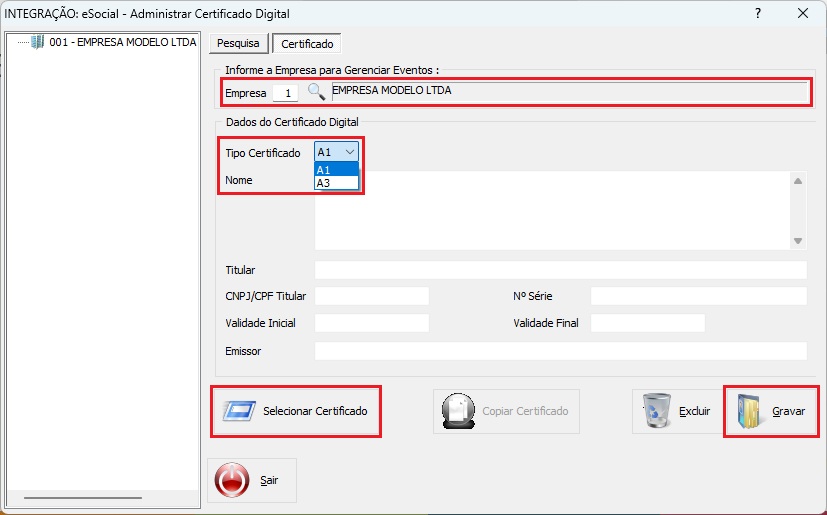Screen dimensions: 827x515
Task: Select A1 in the certificate type list
Action: point(336,170)
